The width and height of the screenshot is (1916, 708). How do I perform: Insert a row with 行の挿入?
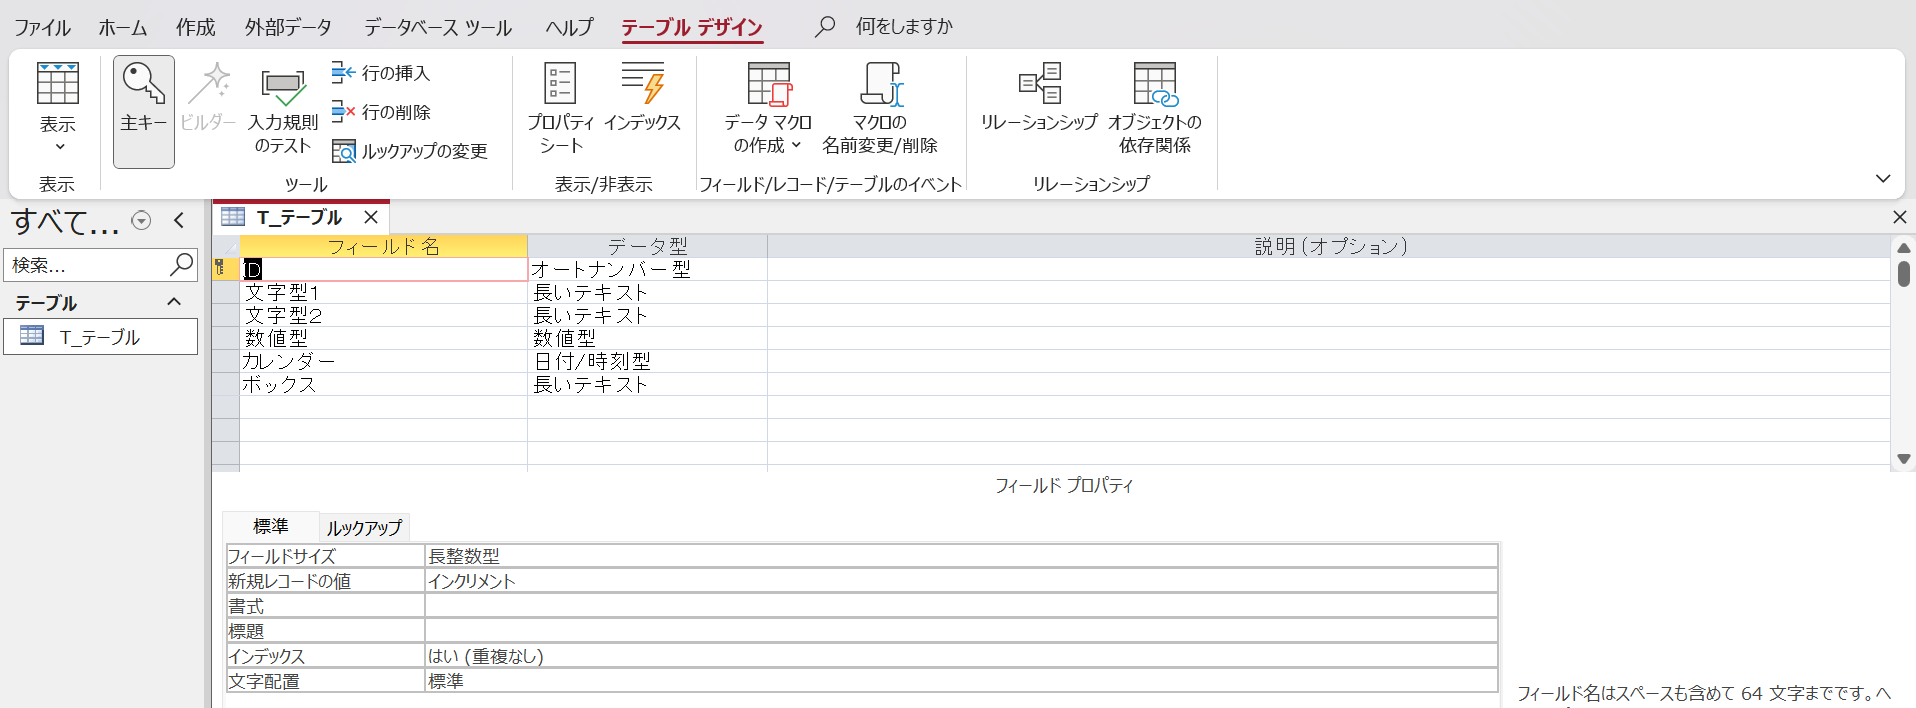381,73
